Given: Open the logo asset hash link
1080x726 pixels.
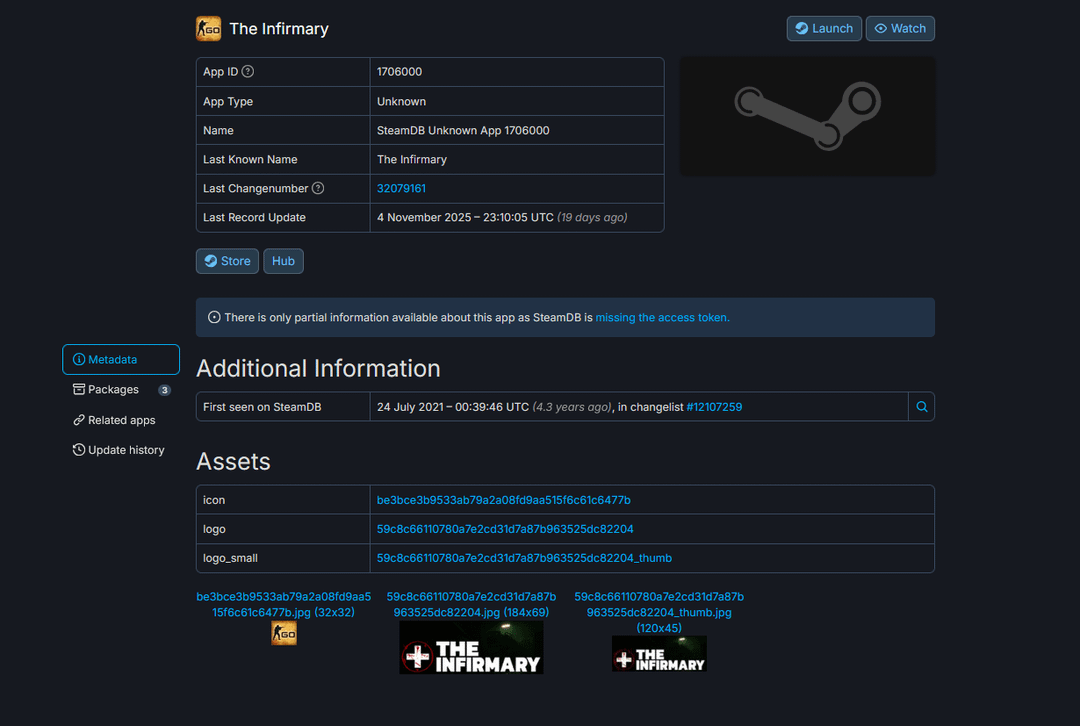Looking at the screenshot, I should tap(505, 529).
